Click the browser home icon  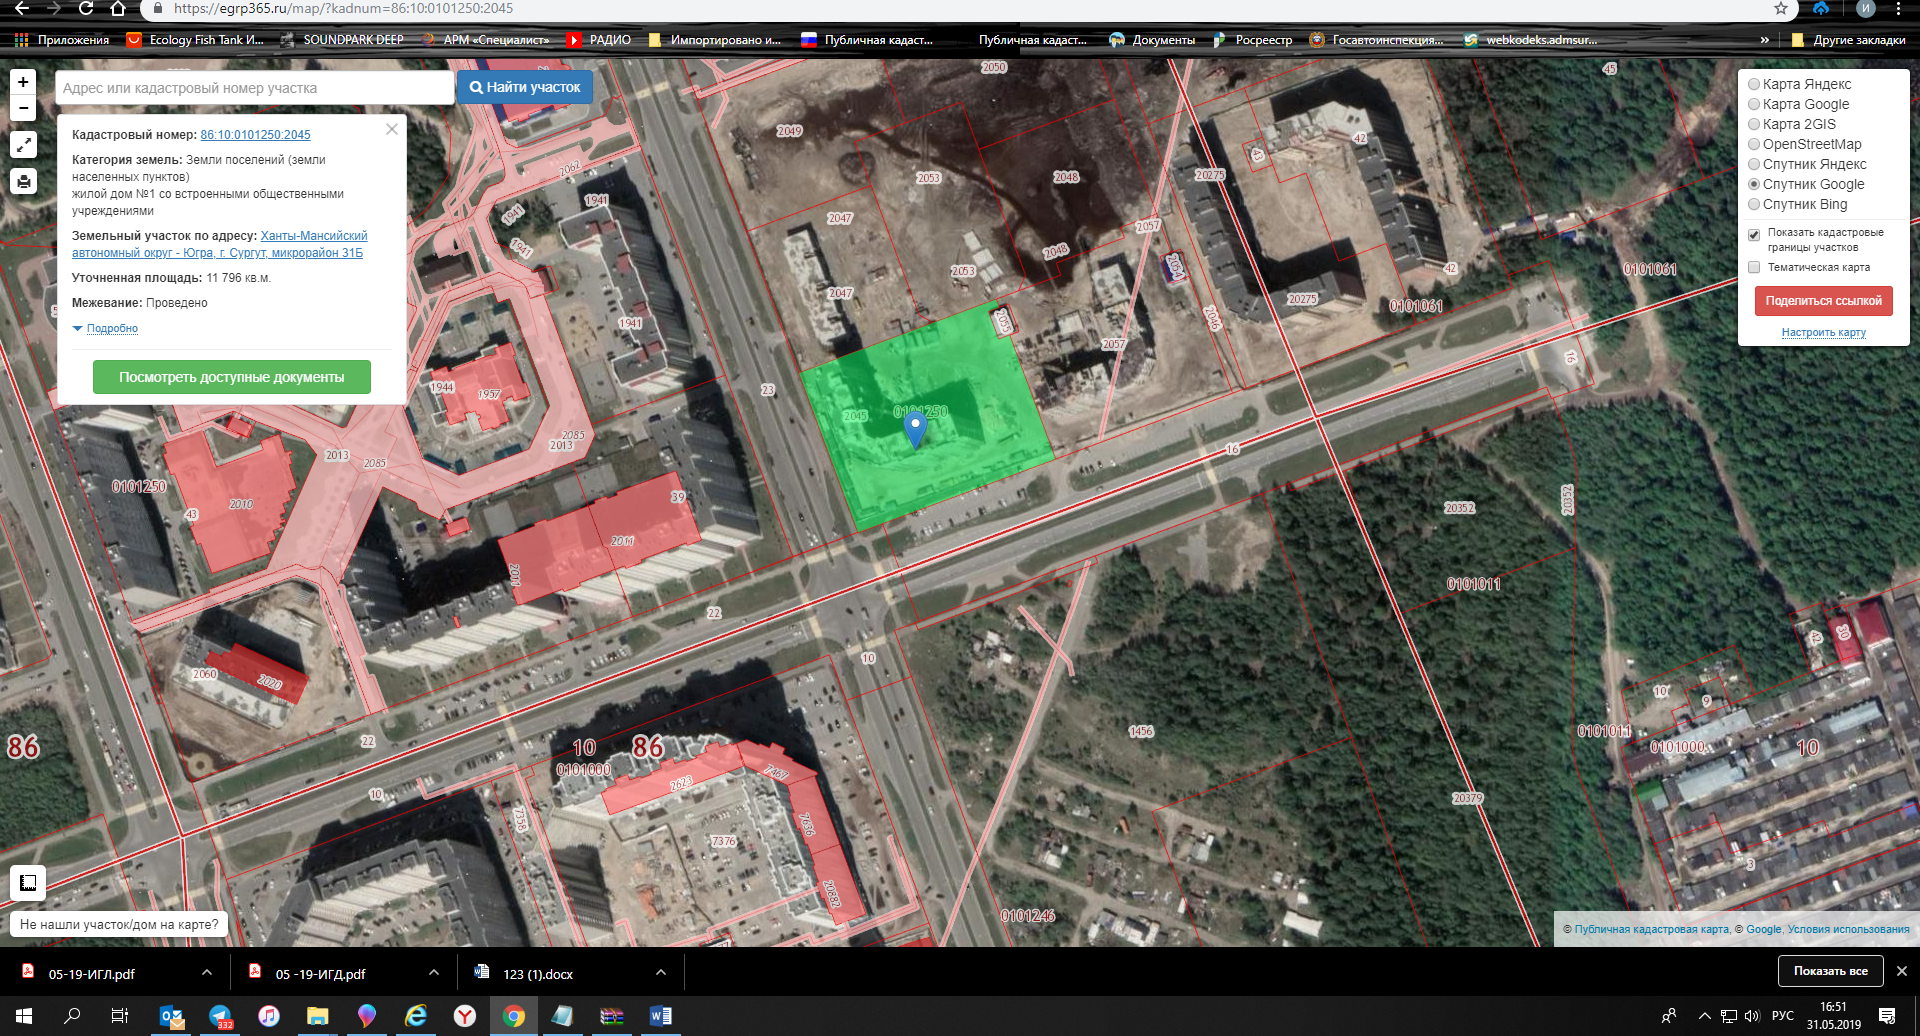pos(118,9)
